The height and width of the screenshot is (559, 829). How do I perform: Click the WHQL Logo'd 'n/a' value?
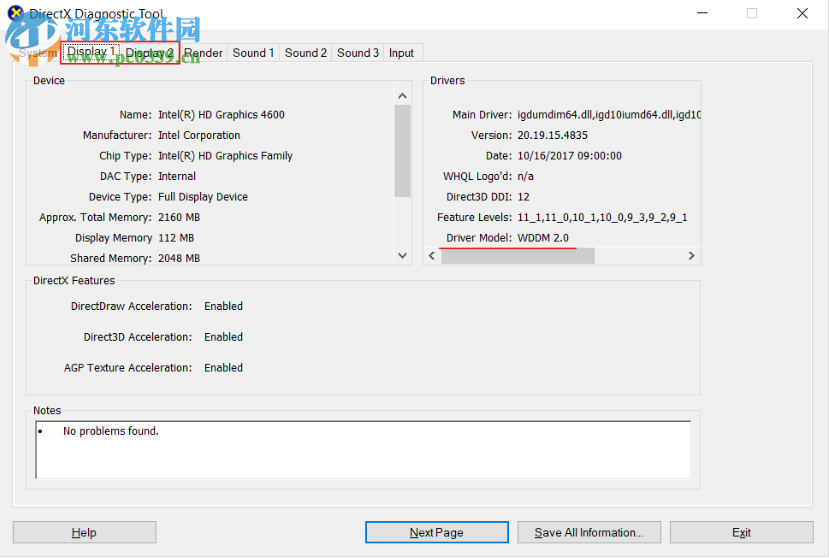pyautogui.click(x=526, y=176)
